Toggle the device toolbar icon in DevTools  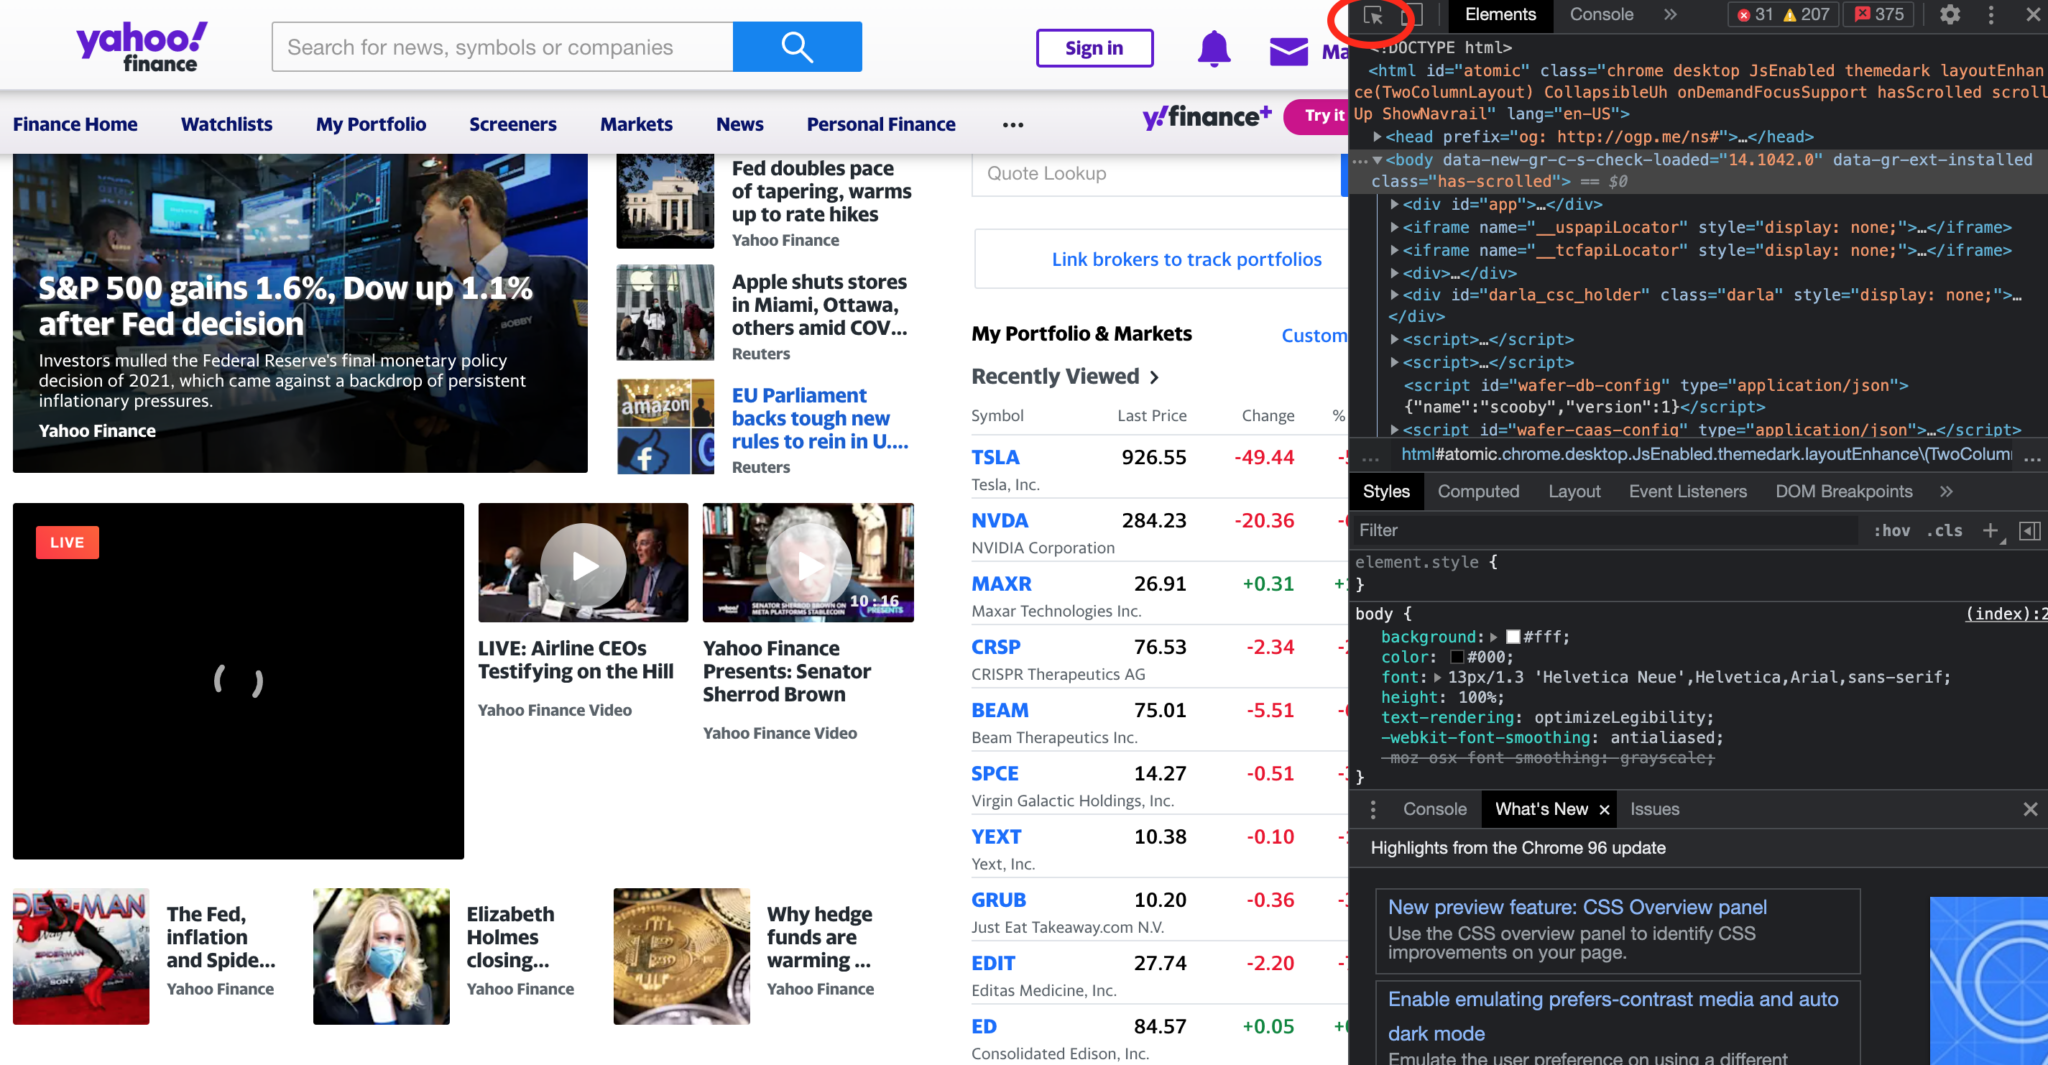click(x=1411, y=15)
